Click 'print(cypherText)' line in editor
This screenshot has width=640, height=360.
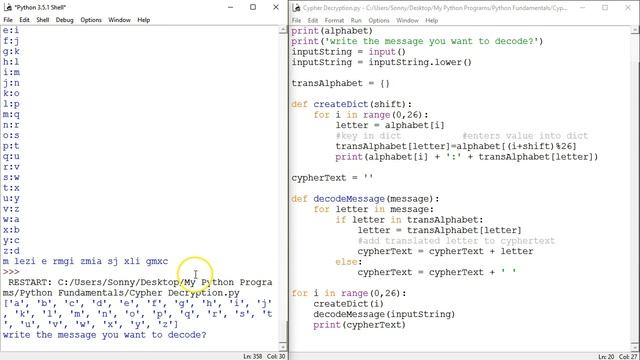click(360, 325)
